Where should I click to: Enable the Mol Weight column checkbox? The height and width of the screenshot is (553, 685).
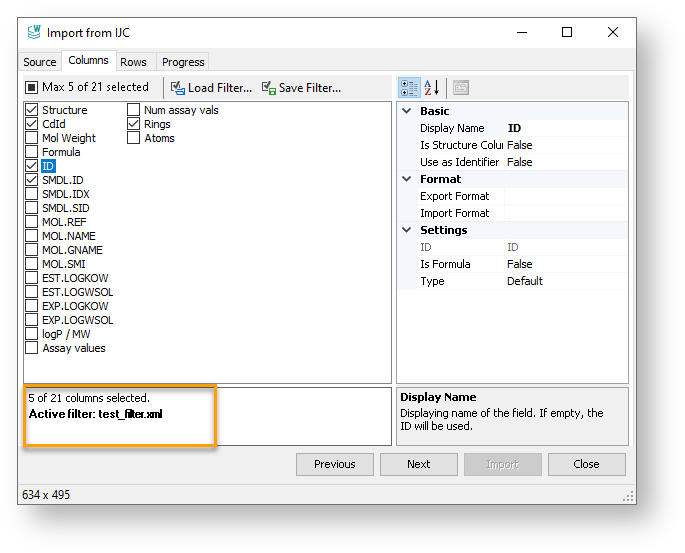point(32,138)
